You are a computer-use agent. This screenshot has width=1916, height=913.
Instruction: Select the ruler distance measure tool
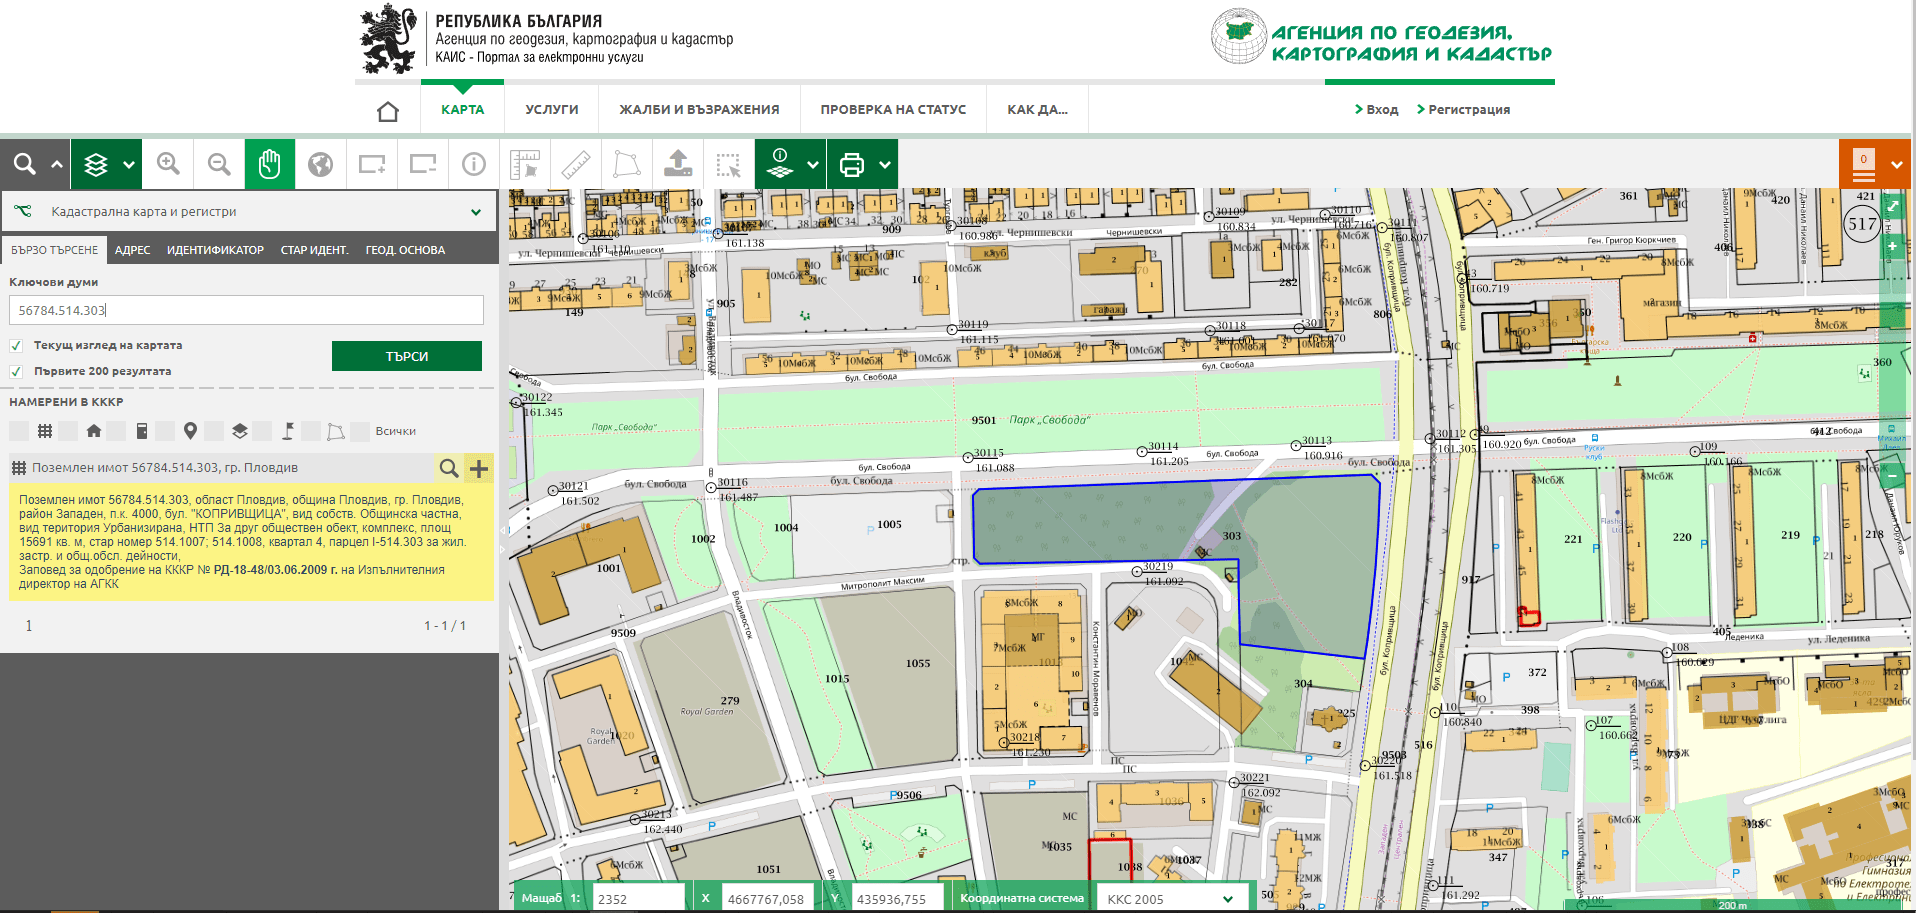576,164
